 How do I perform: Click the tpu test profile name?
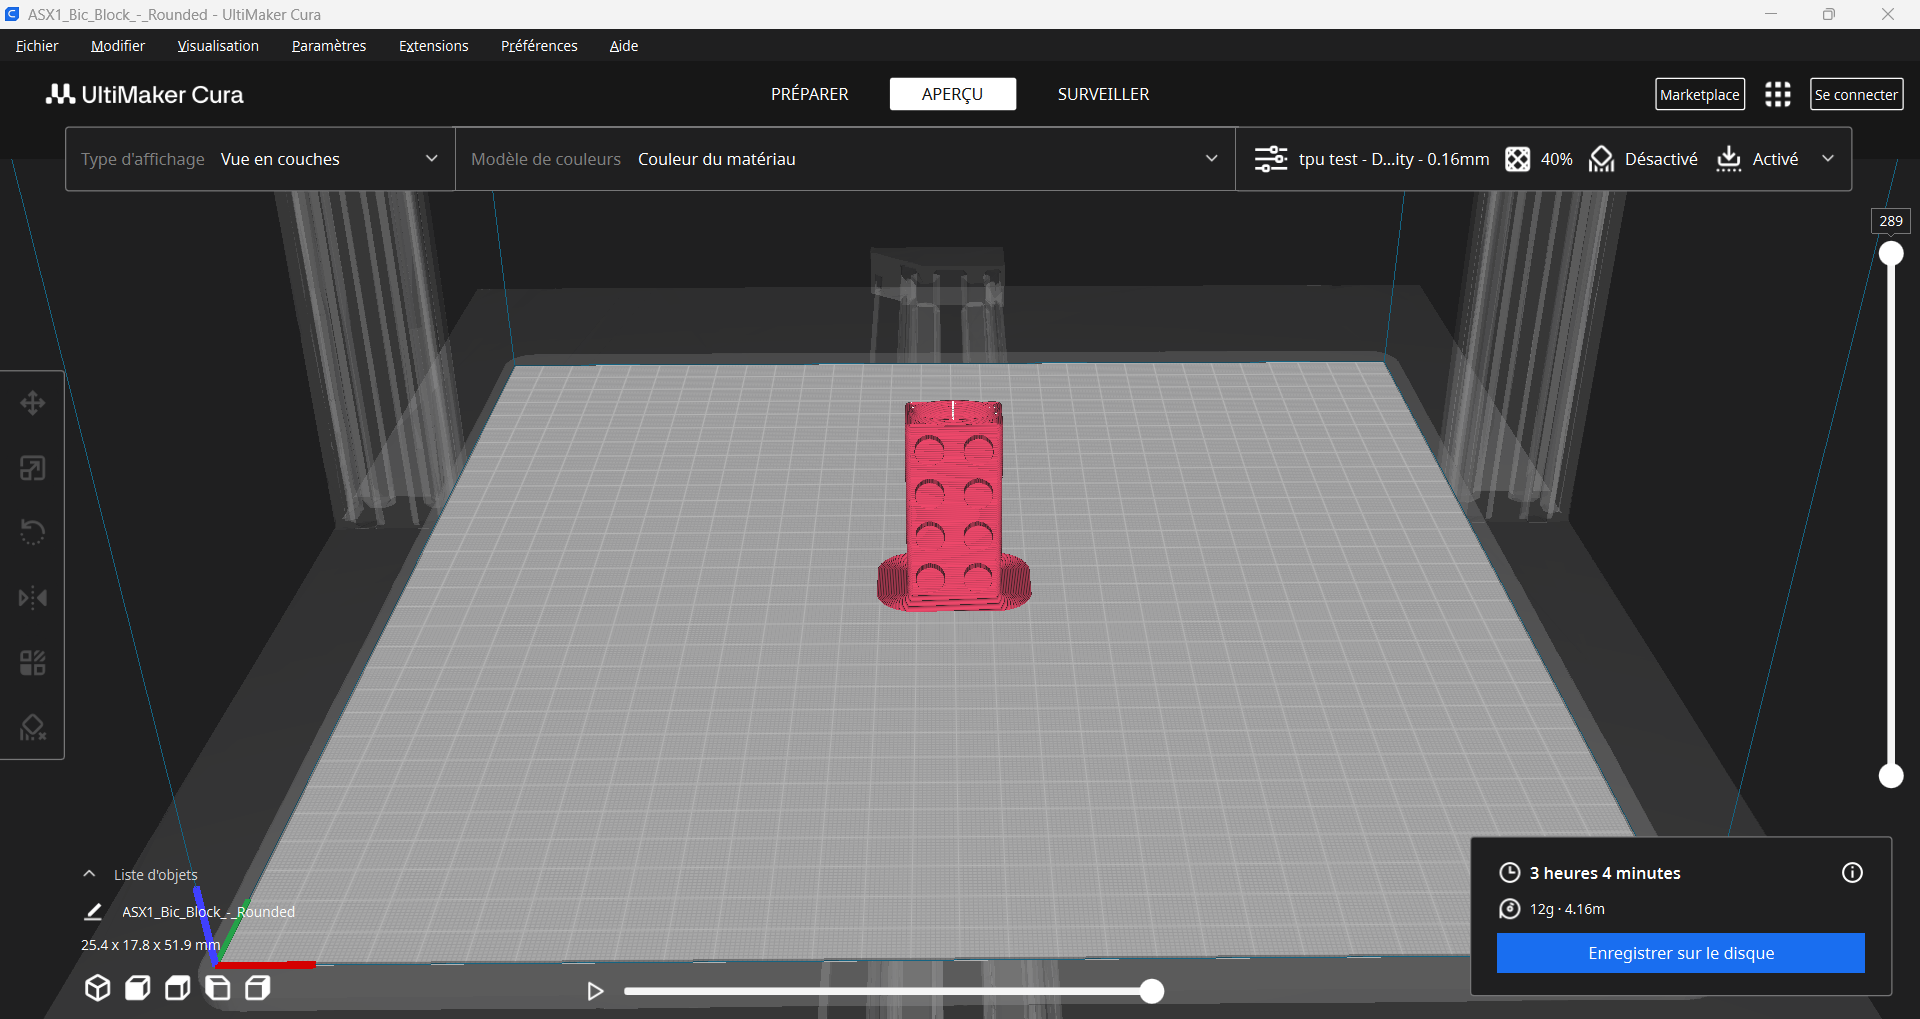coord(1394,159)
